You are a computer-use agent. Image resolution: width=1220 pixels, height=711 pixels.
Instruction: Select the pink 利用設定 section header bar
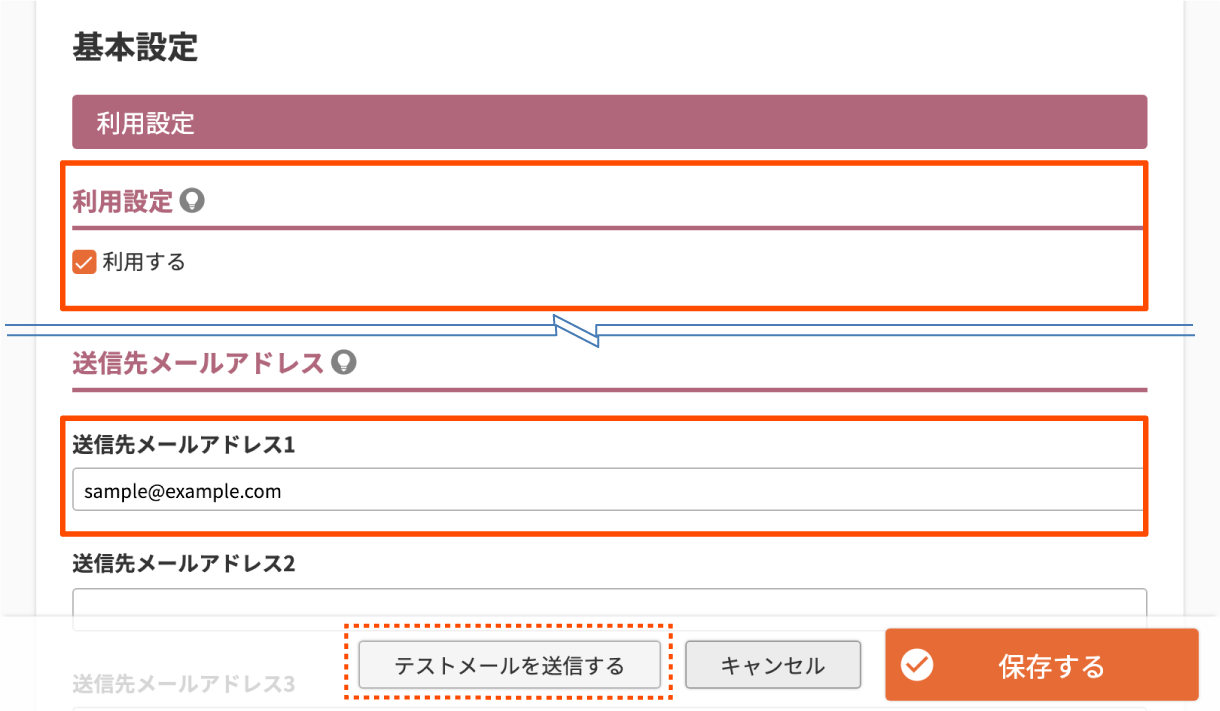tap(609, 122)
